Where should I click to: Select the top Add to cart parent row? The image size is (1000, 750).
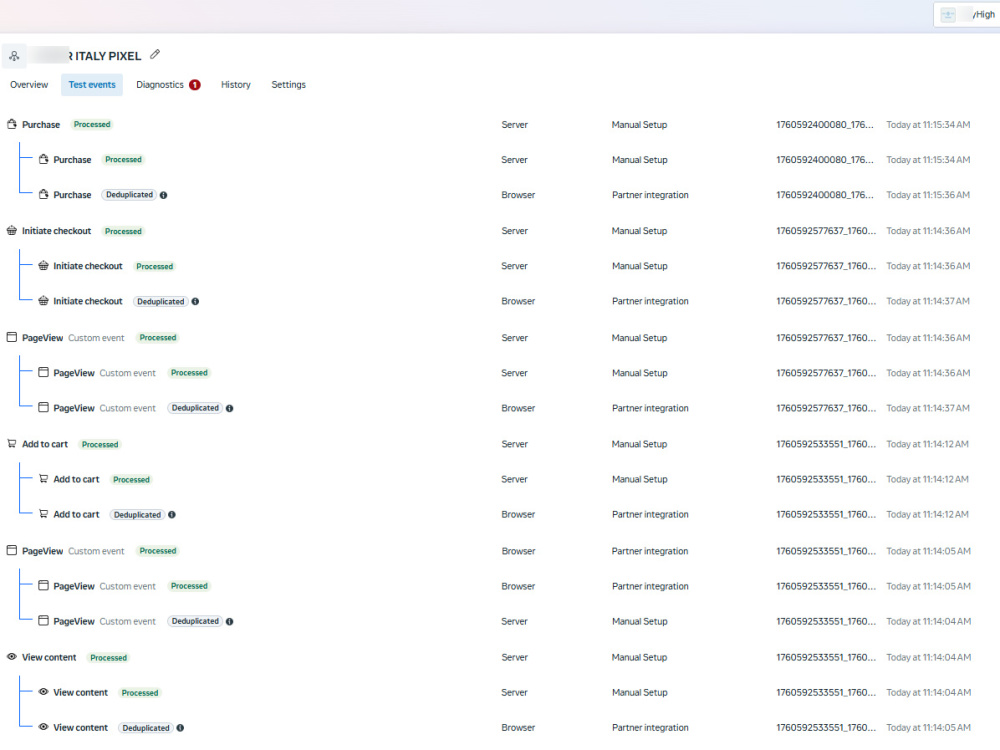(500, 444)
